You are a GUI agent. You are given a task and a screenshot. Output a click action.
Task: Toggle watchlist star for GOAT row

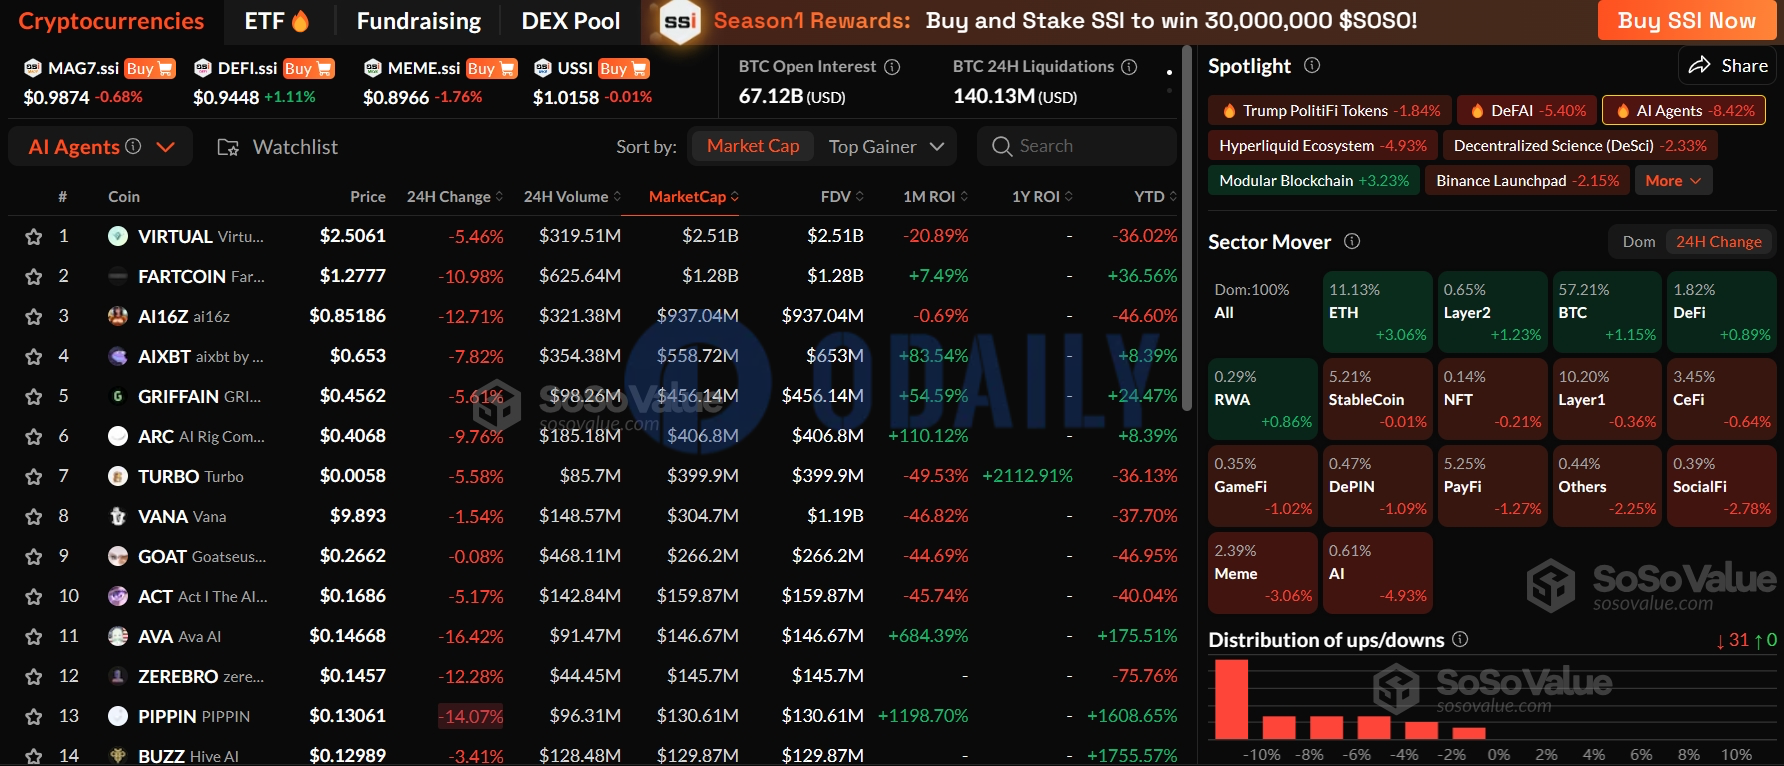tap(33, 557)
